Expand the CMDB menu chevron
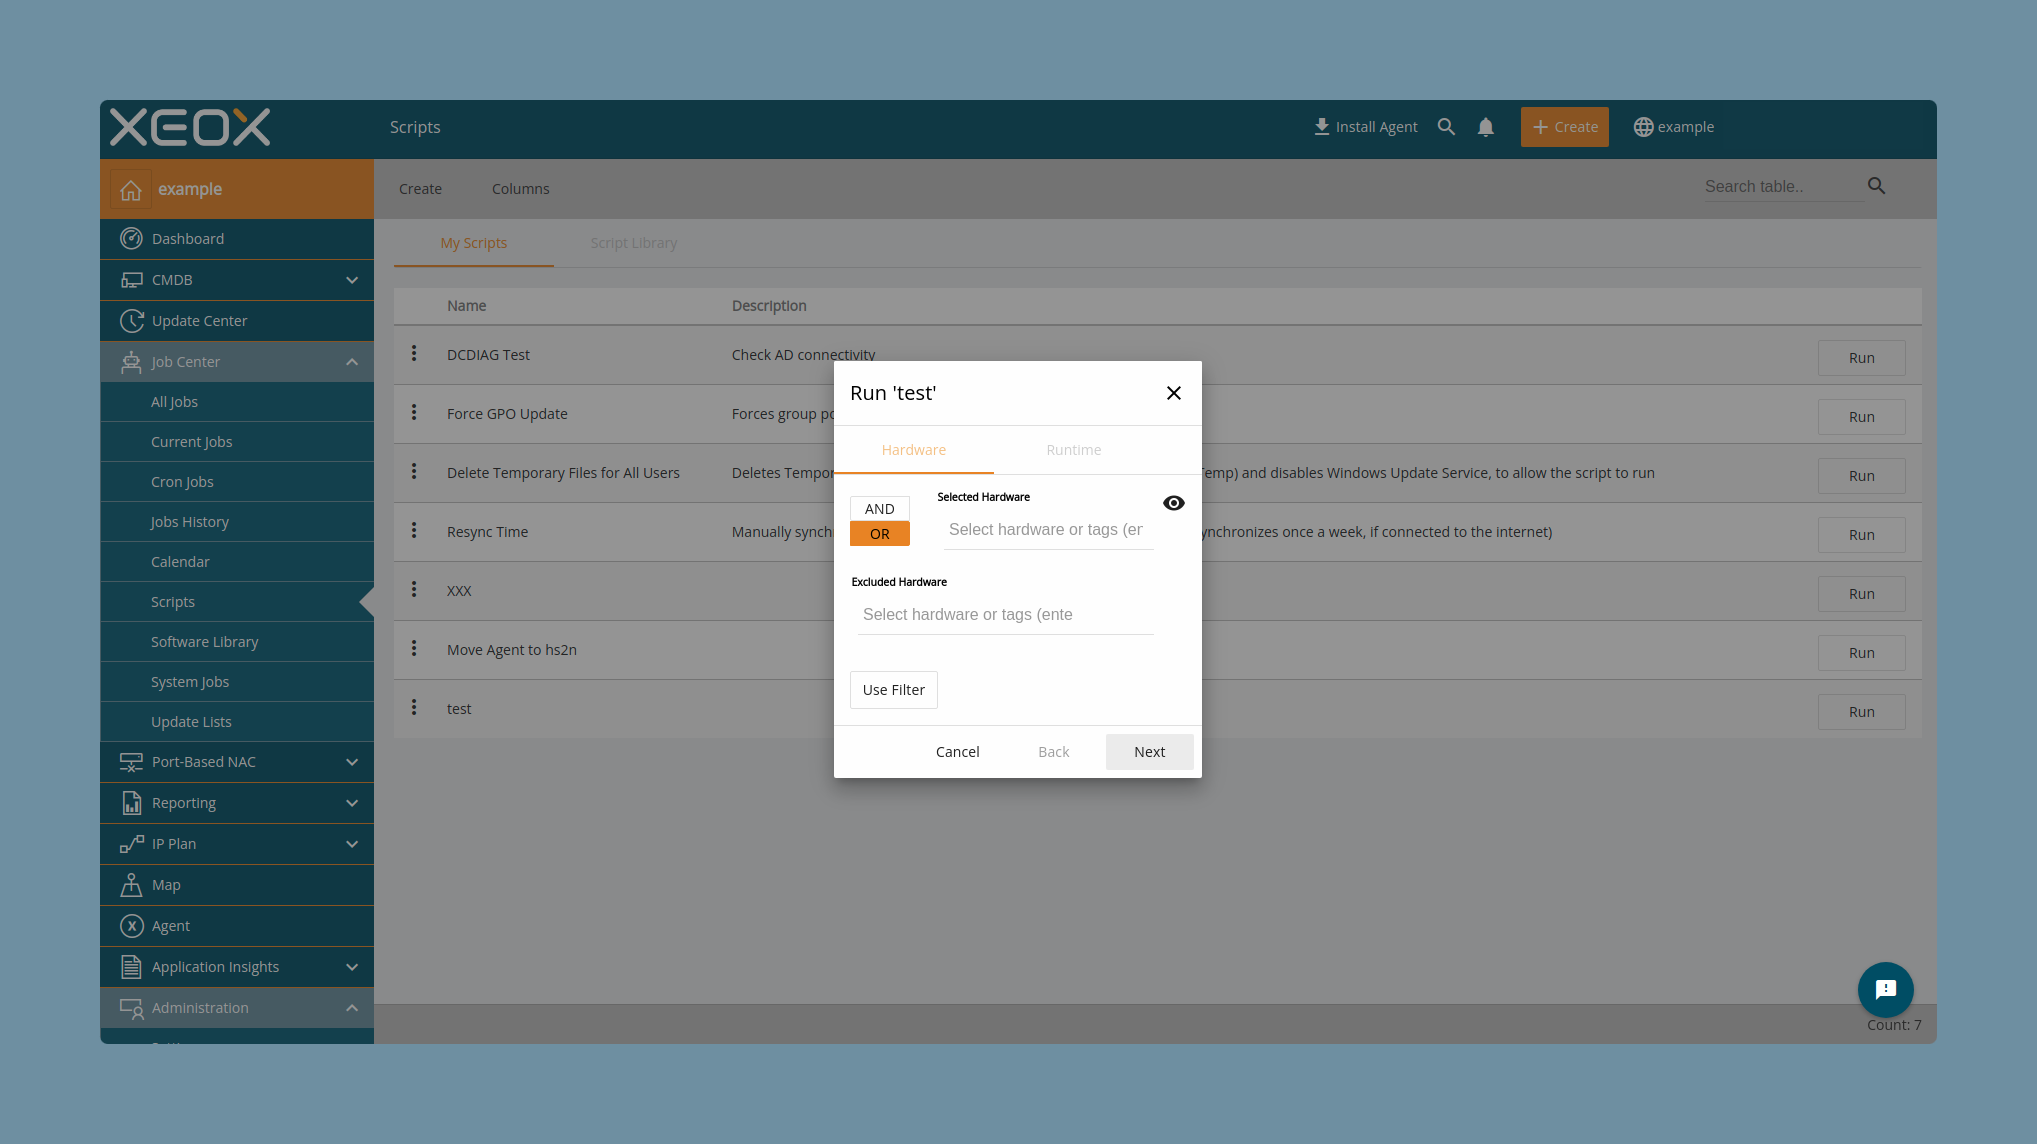Viewport: 2037px width, 1144px height. pos(352,280)
